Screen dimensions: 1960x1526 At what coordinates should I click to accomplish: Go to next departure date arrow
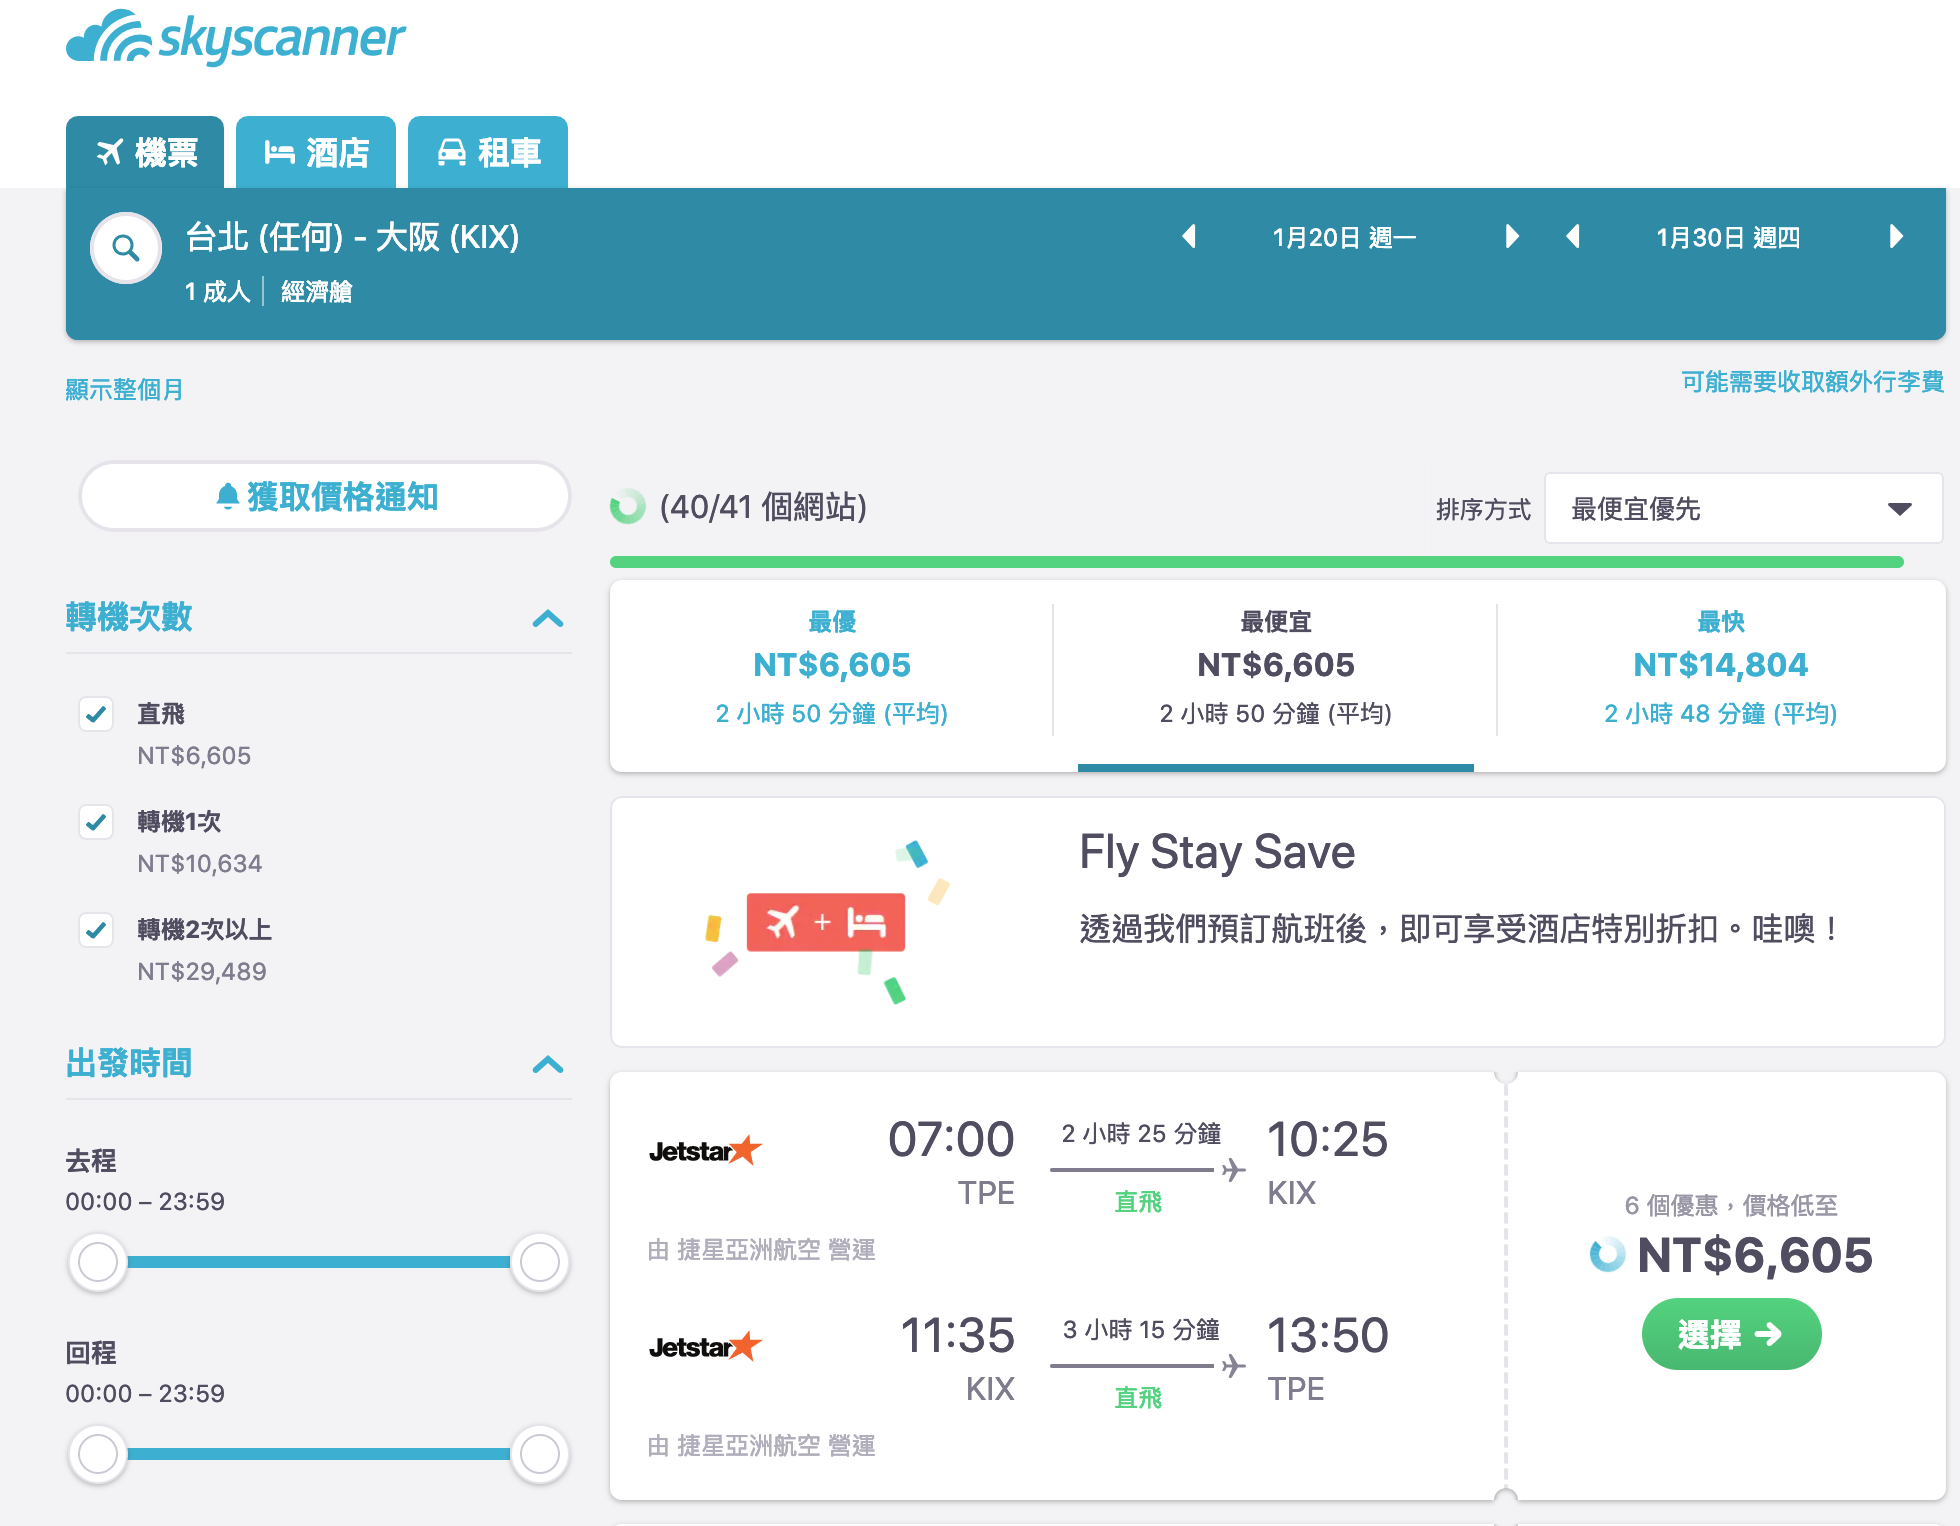(x=1512, y=237)
